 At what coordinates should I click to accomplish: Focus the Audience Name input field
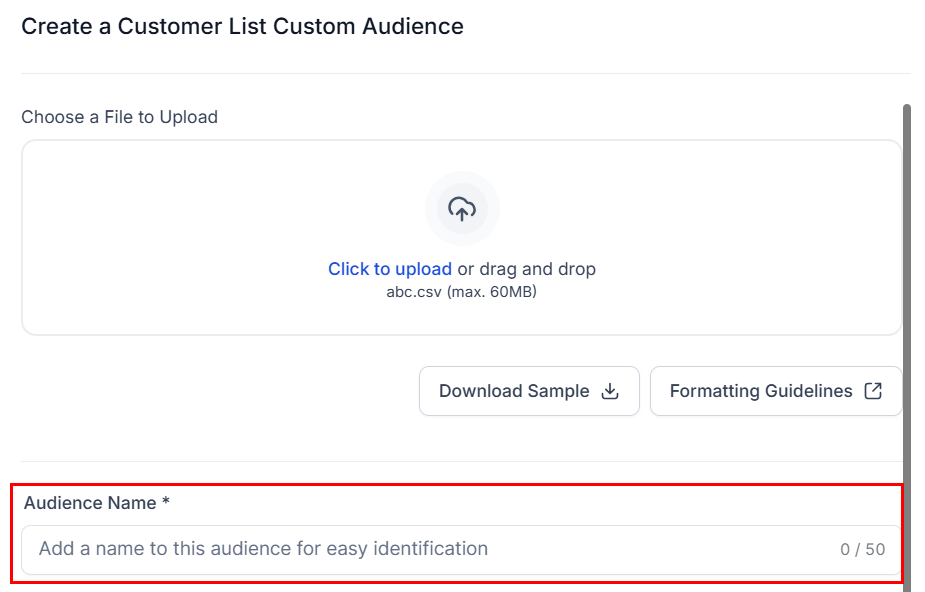coord(461,550)
